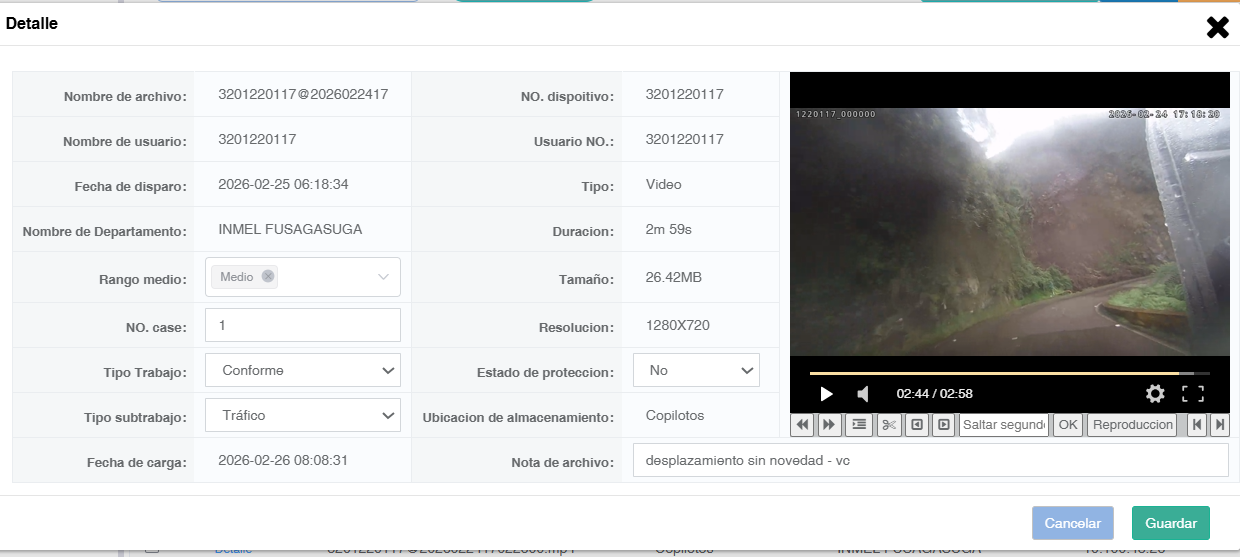Click the NO. case input field
This screenshot has width=1240, height=557.
pyautogui.click(x=303, y=325)
